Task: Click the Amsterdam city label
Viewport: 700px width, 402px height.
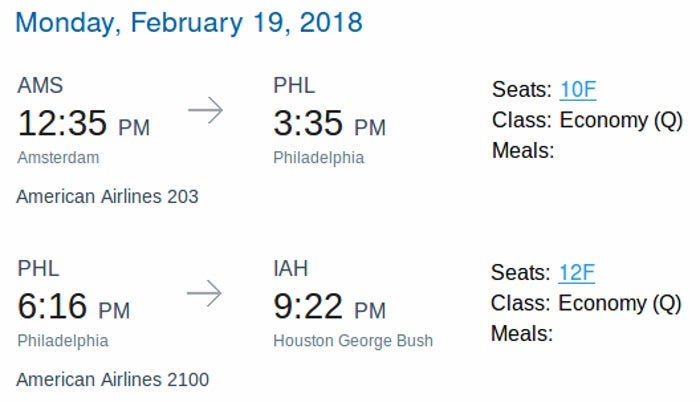Action: tap(58, 157)
